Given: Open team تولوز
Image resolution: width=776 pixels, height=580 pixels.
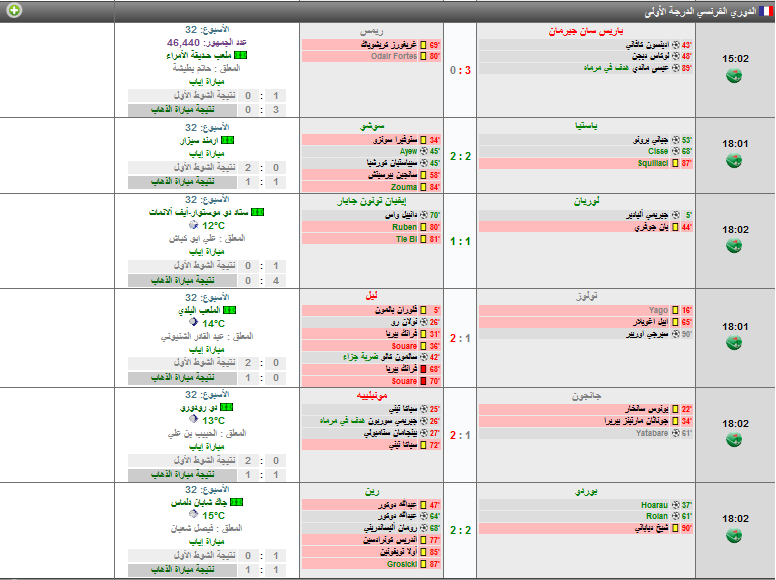Looking at the screenshot, I should click(x=586, y=296).
